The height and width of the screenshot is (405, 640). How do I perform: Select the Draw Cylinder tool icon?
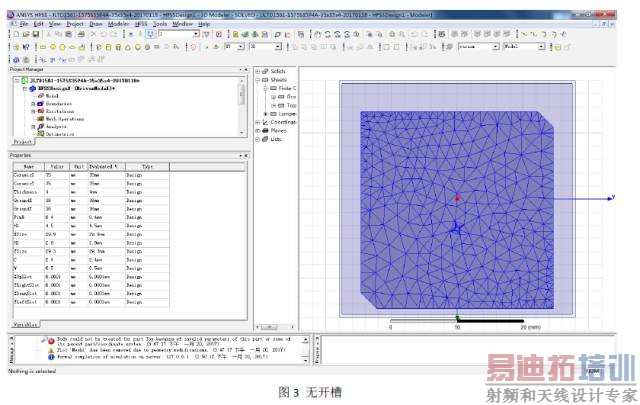pyautogui.click(x=109, y=47)
